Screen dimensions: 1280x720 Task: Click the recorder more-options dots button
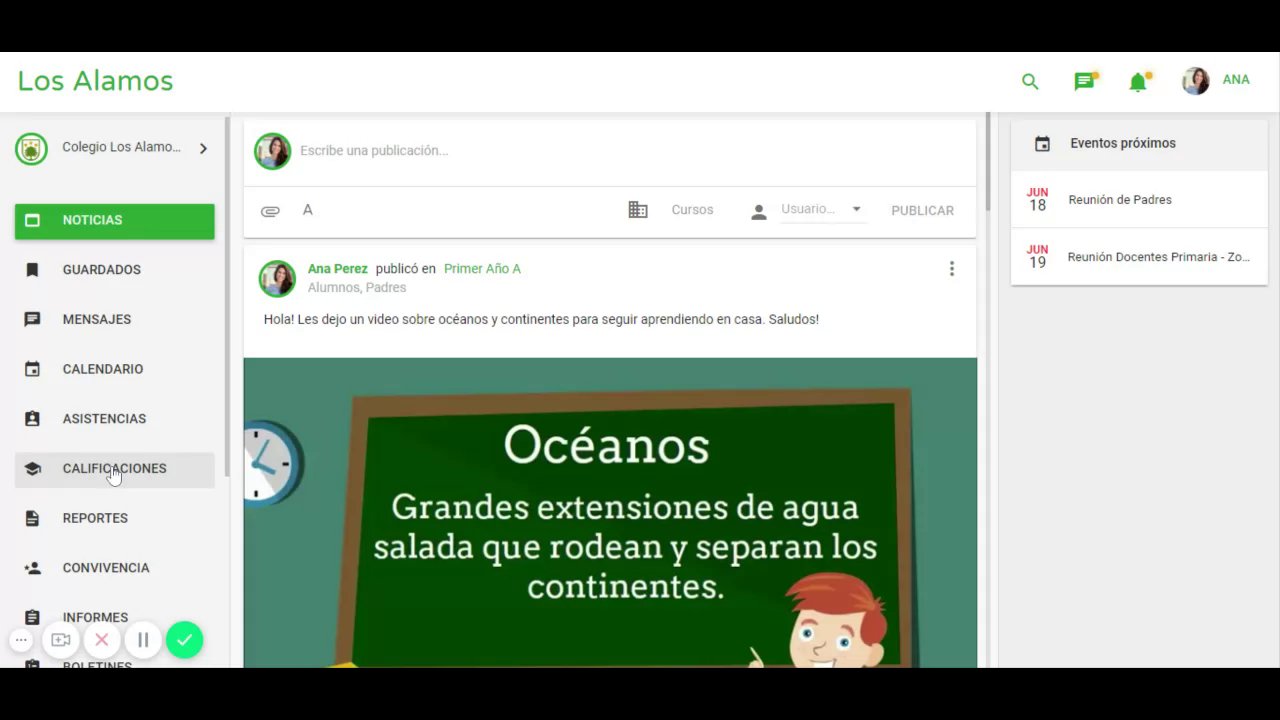(21, 640)
